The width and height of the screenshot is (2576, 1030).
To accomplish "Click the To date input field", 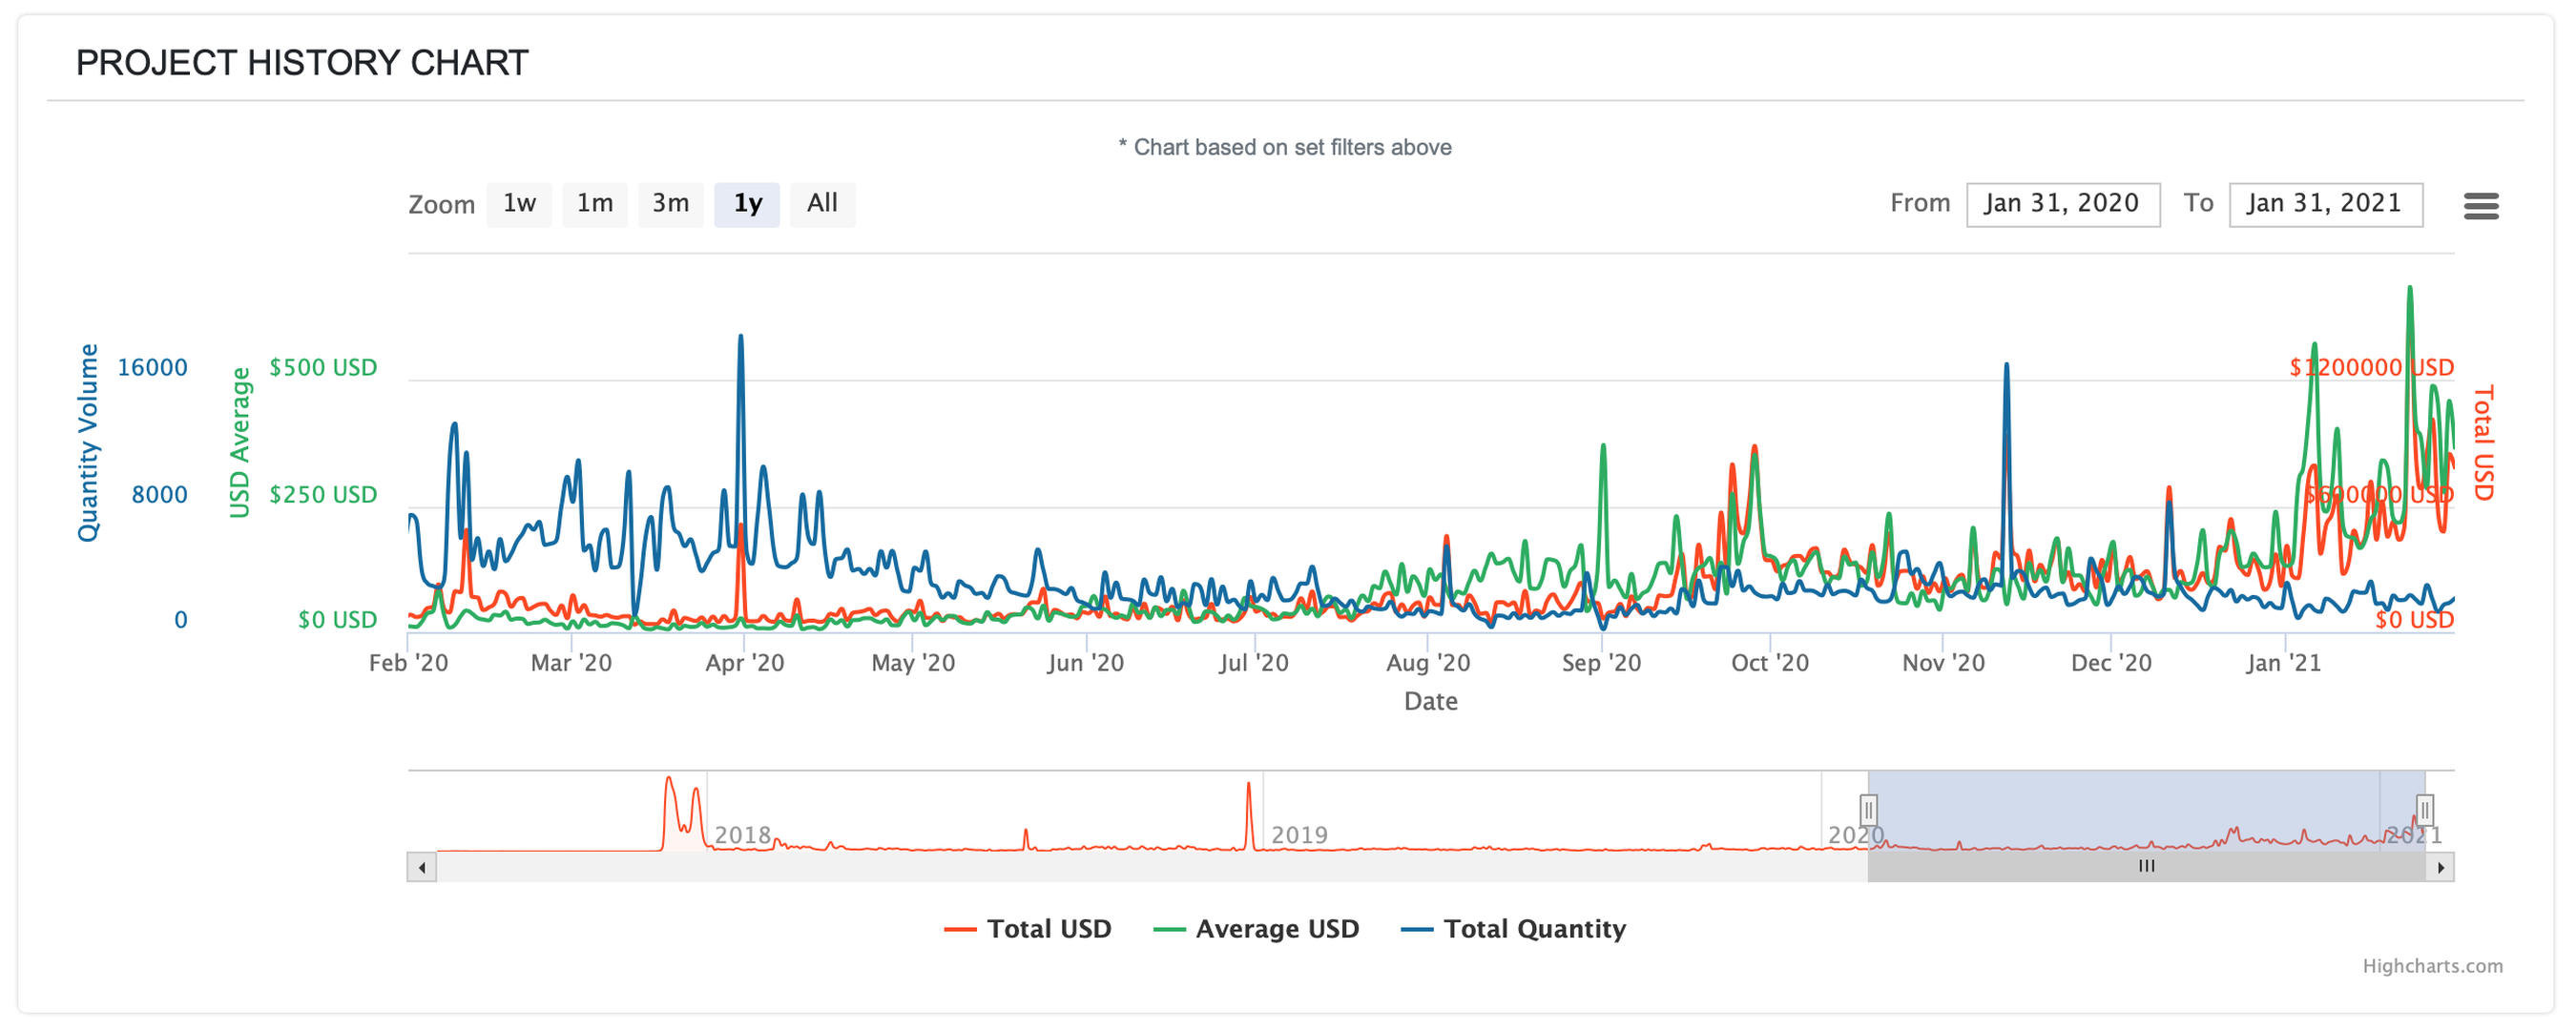I will point(2325,204).
